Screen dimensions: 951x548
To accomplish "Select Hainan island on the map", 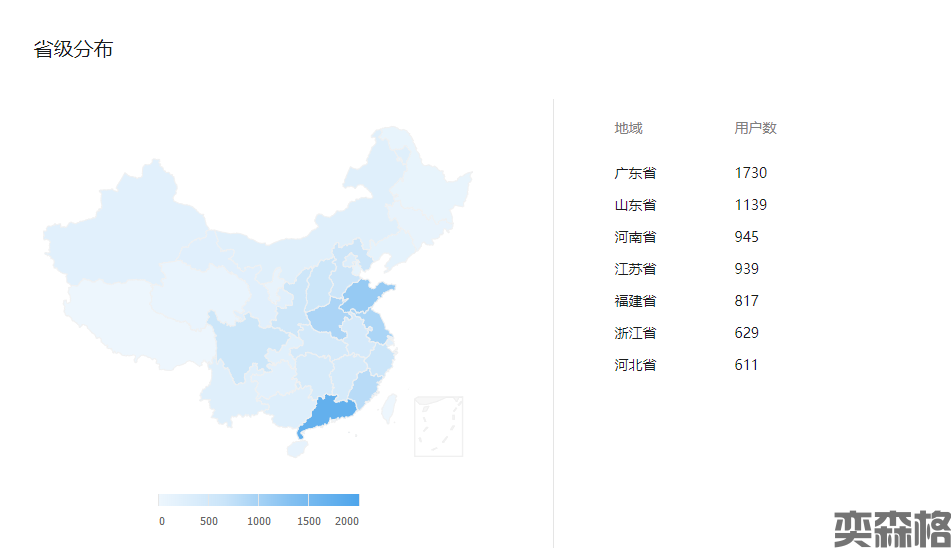I will pyautogui.click(x=296, y=449).
